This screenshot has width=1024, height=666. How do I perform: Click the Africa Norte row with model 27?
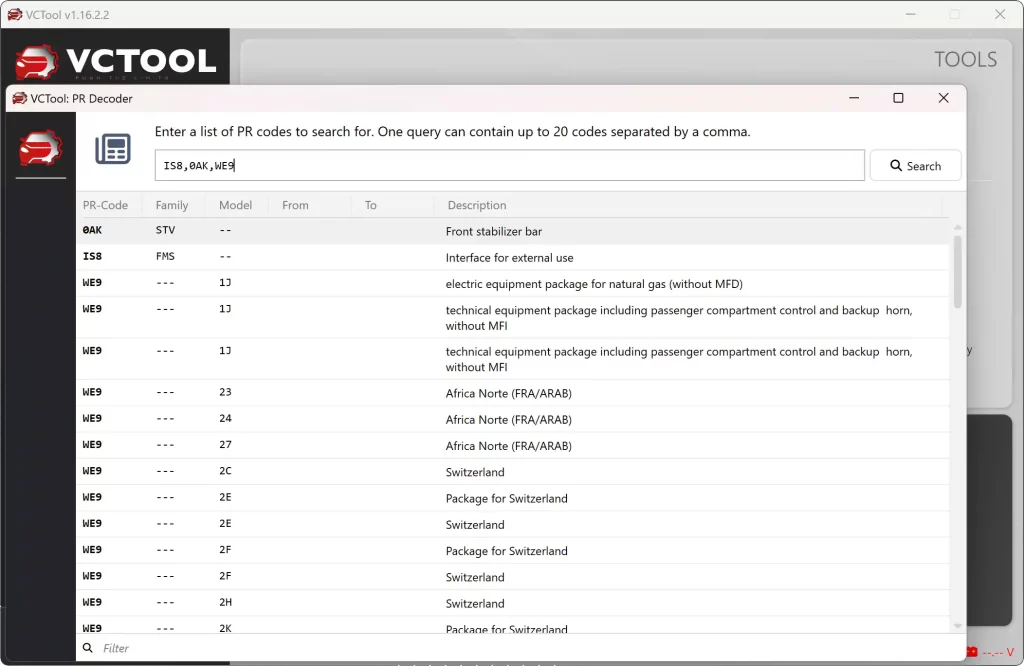tap(513, 445)
